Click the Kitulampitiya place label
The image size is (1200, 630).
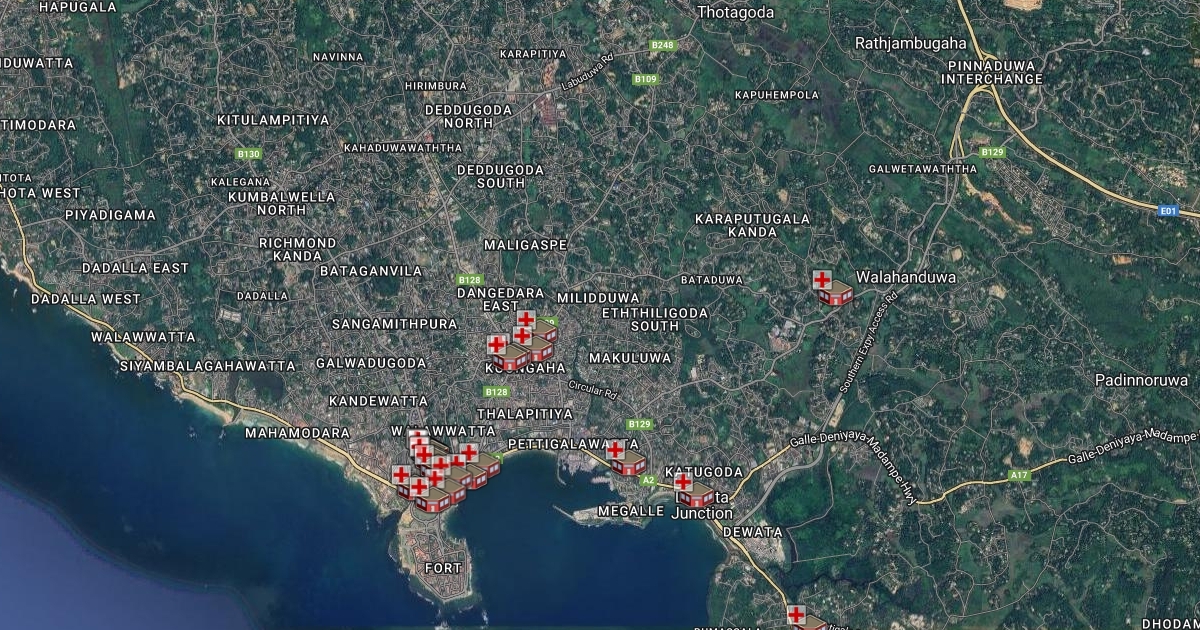(273, 120)
